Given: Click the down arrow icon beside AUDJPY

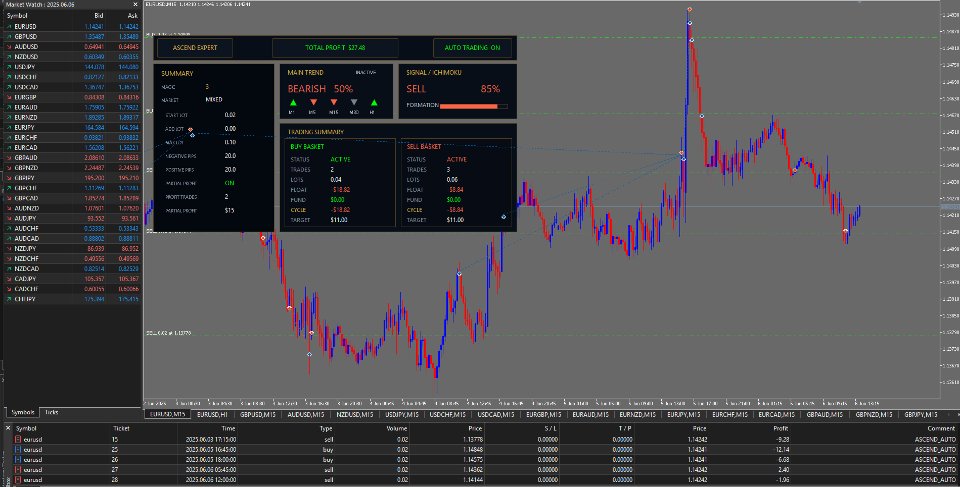Looking at the screenshot, I should pos(9,218).
